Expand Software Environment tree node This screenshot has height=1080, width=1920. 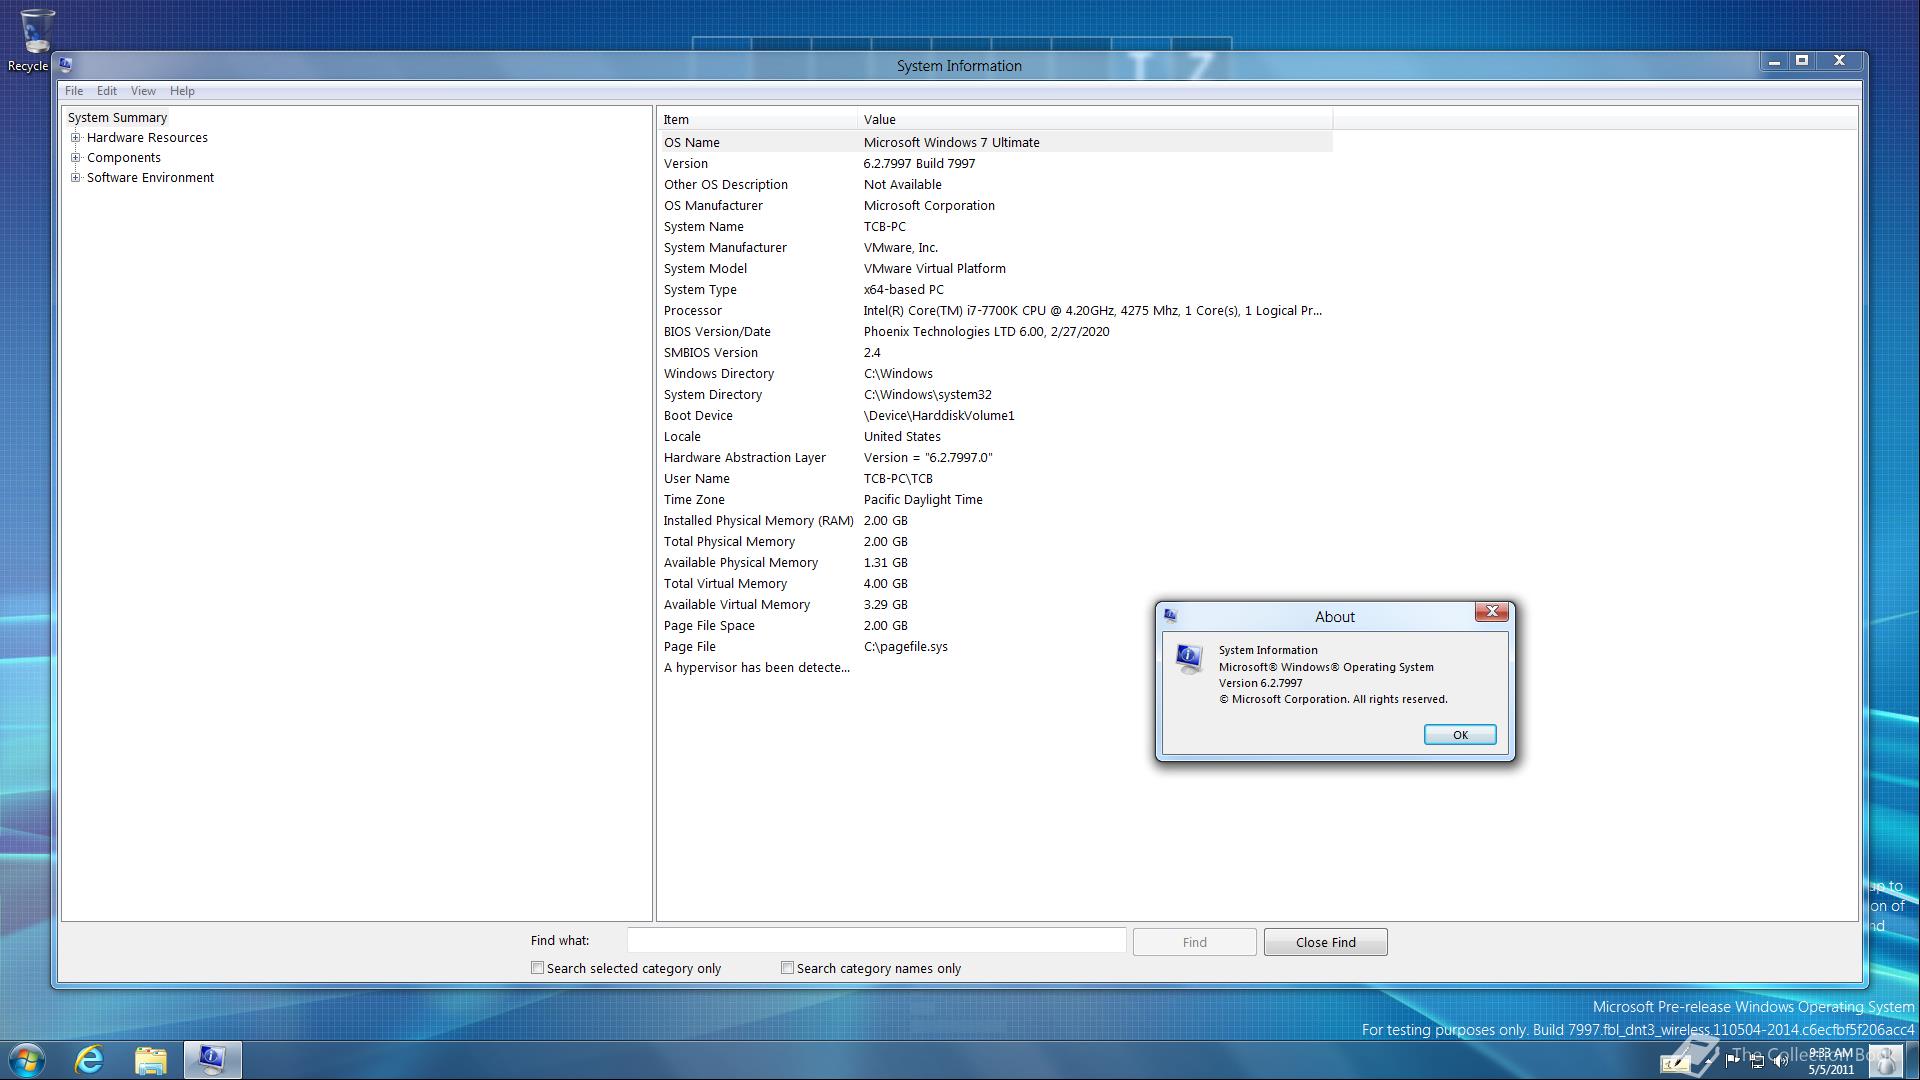76,178
